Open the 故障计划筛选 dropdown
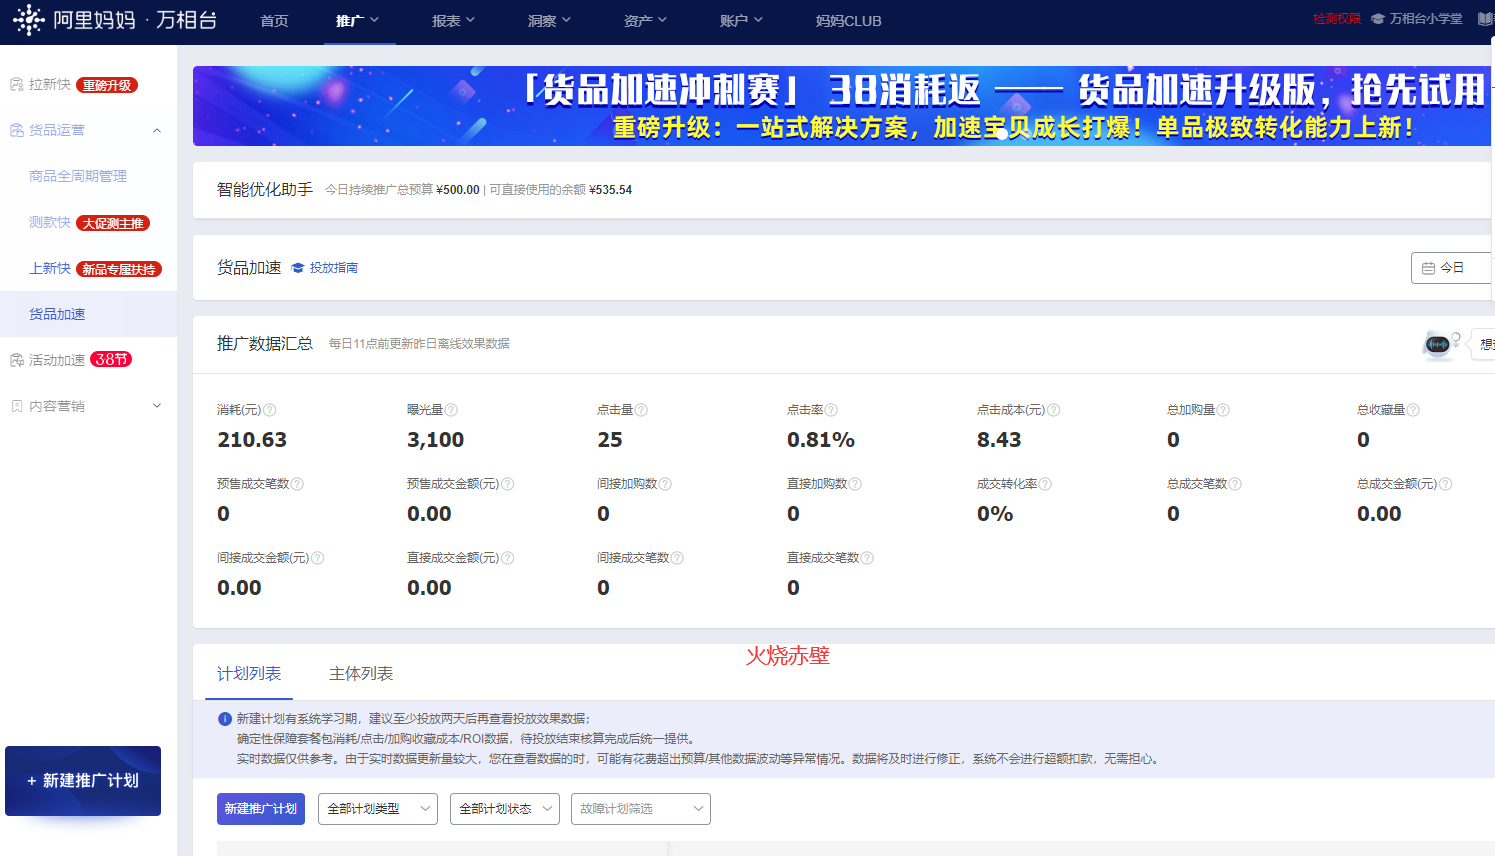 [x=641, y=809]
